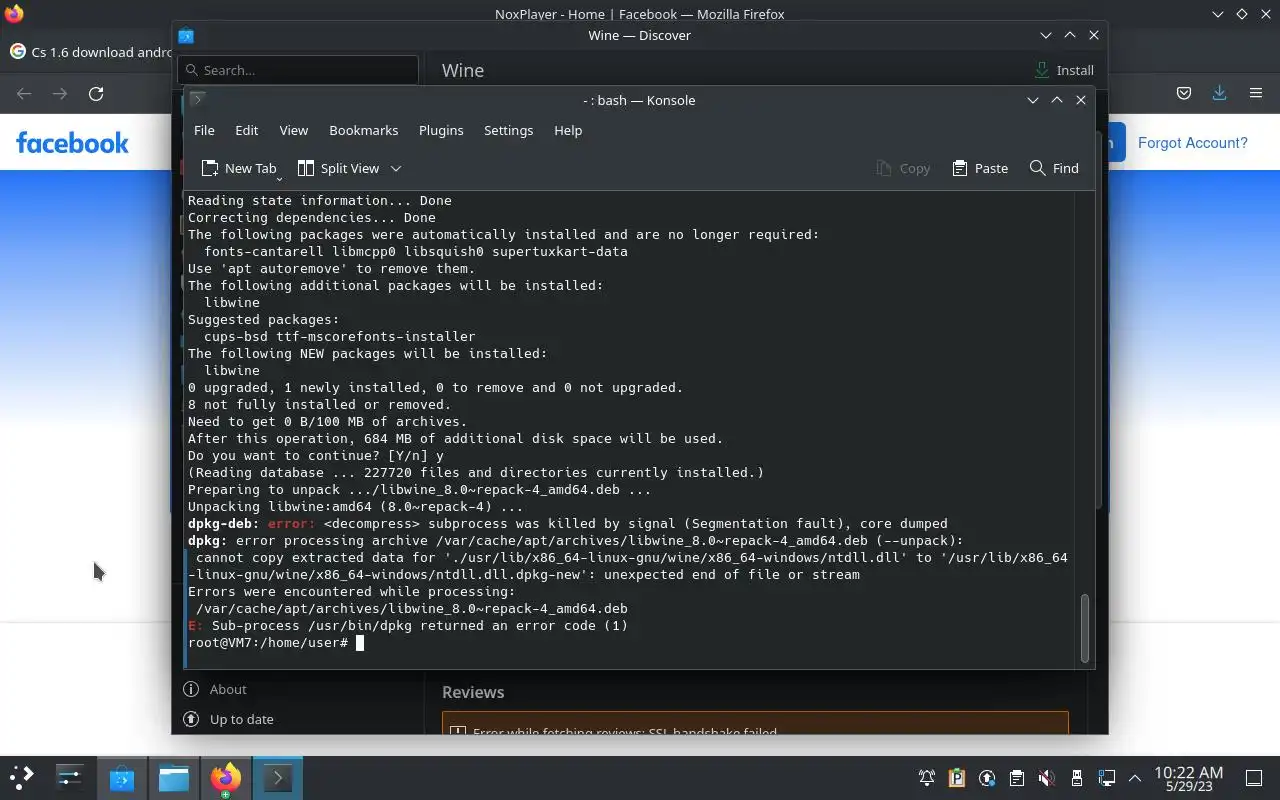
Task: Click the Cs 1.6 download Firefox tab
Action: pyautogui.click(x=88, y=52)
